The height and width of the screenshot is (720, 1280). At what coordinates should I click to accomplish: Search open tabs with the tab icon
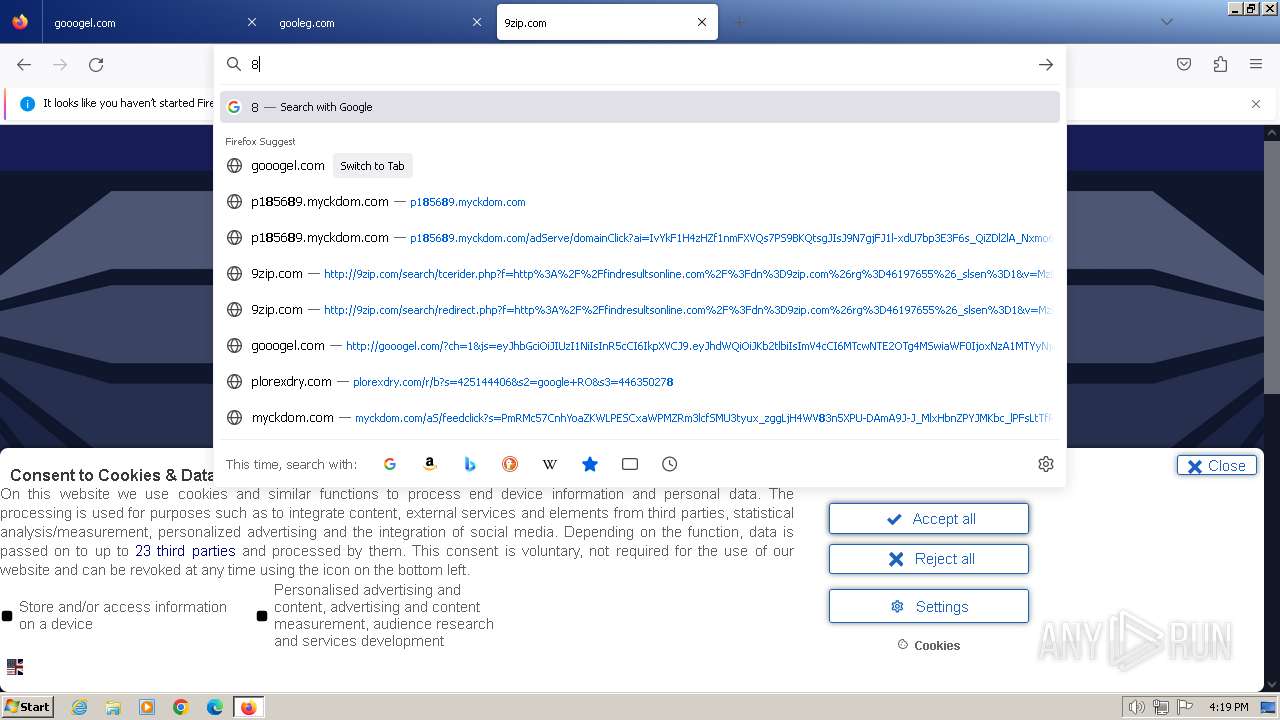pos(630,464)
